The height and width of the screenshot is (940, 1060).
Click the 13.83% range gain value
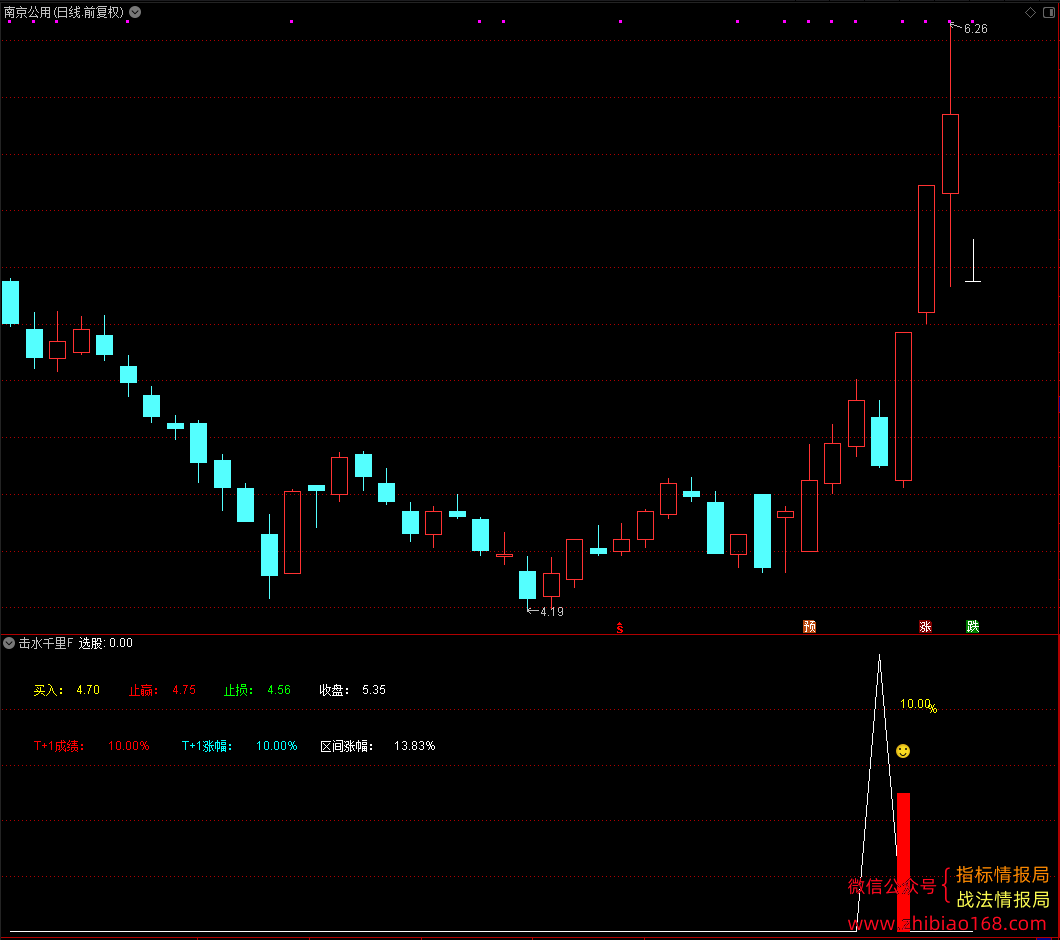coord(414,746)
